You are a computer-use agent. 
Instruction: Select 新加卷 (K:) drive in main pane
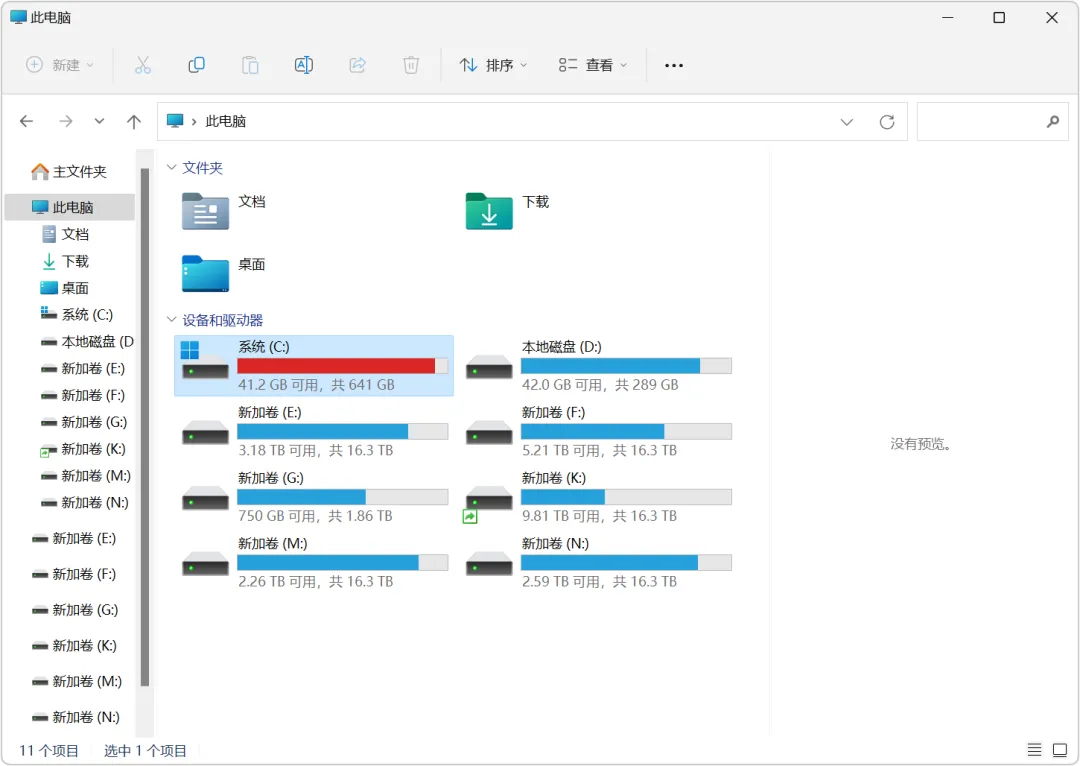point(598,497)
